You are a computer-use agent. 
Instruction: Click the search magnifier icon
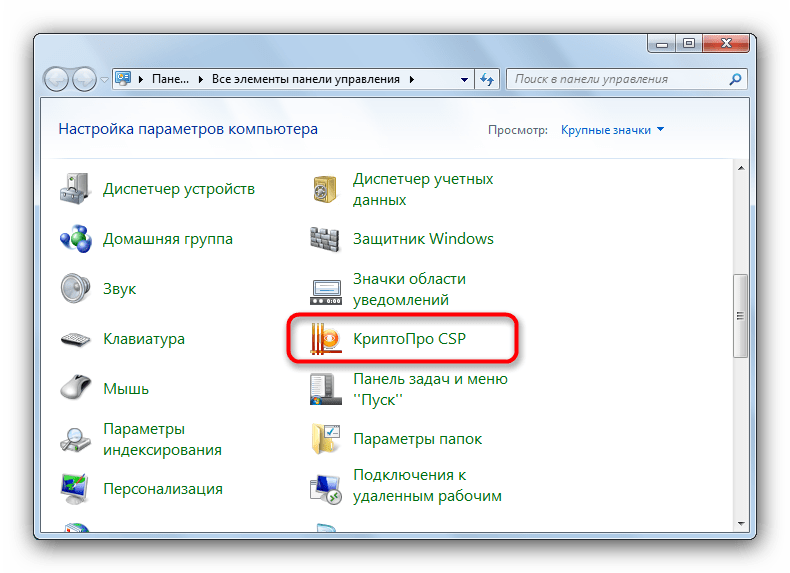click(x=735, y=79)
